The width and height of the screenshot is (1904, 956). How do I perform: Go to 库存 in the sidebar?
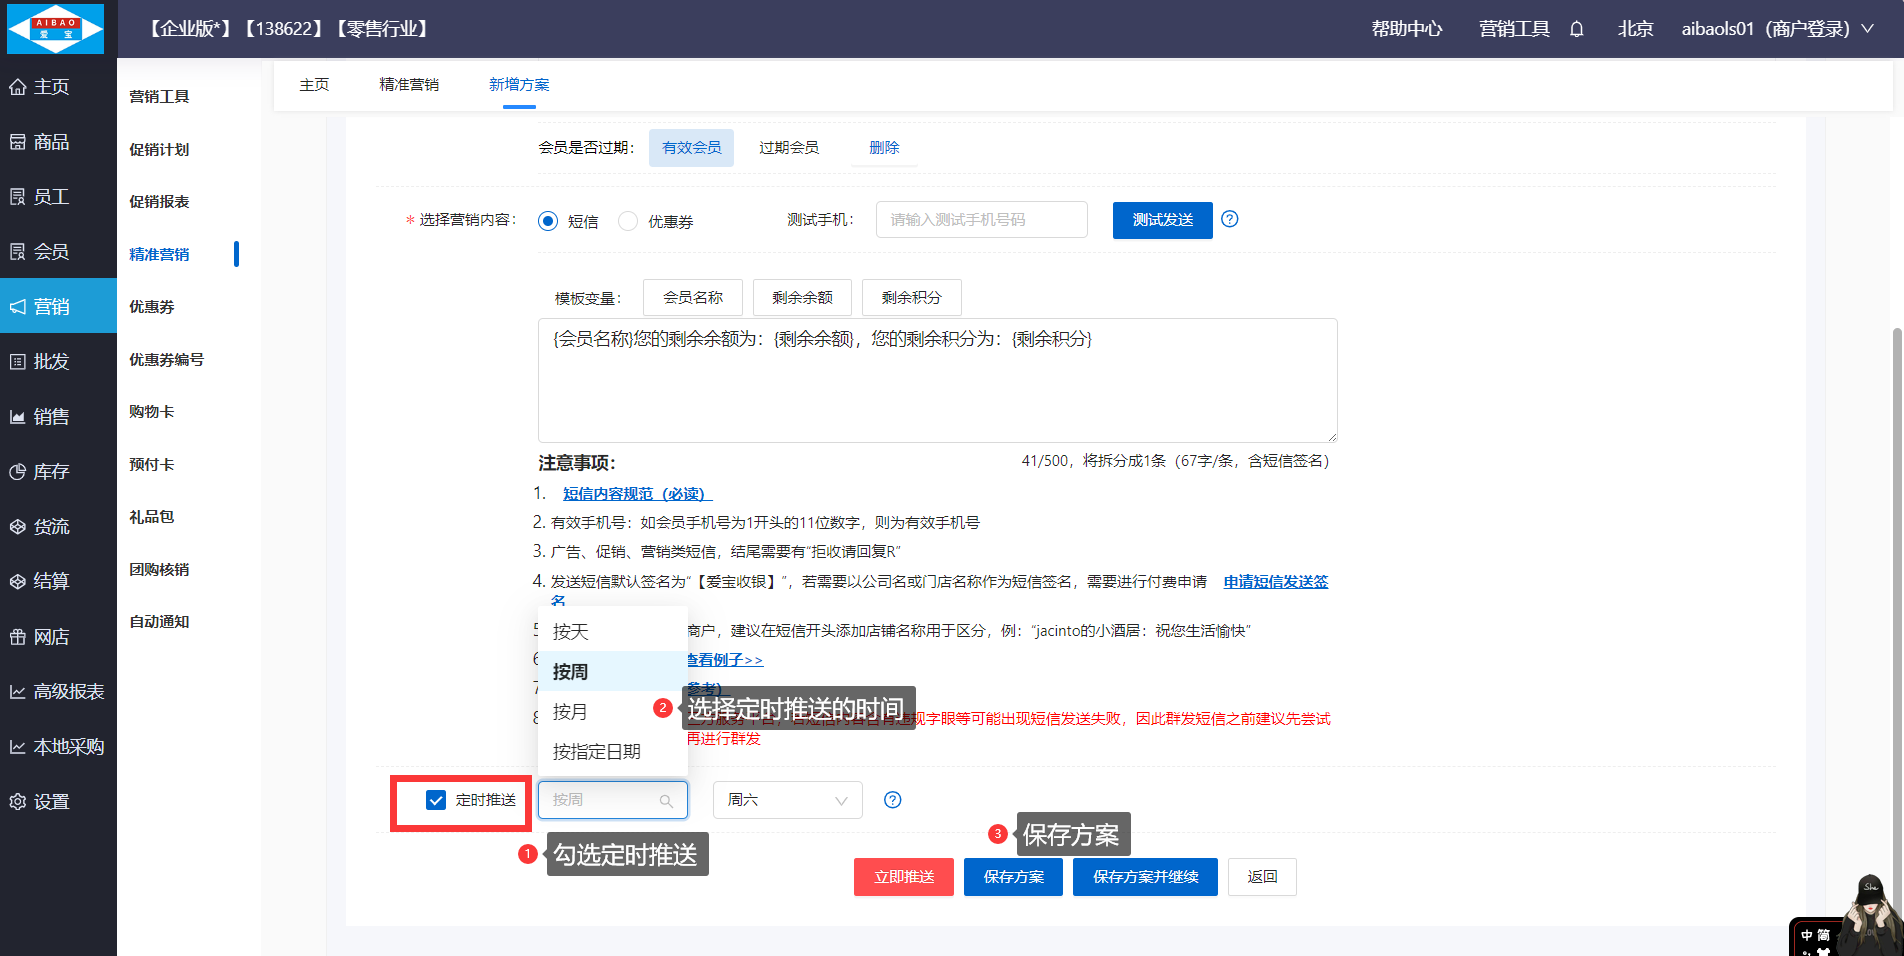point(52,472)
